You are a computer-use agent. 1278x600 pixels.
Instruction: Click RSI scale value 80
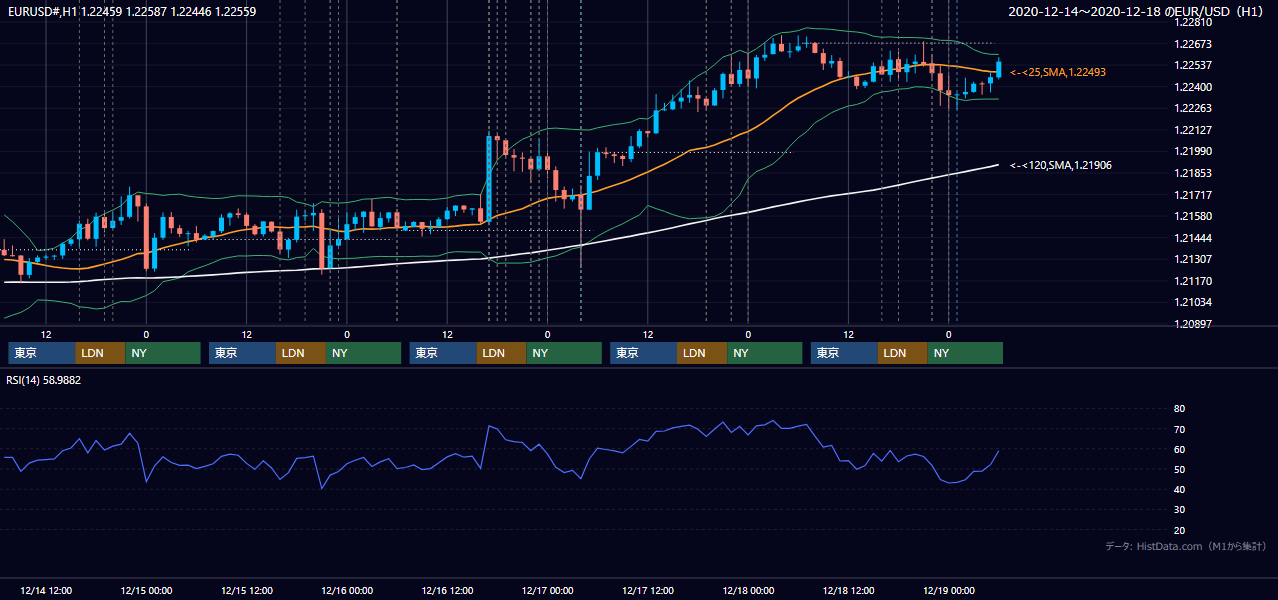click(1179, 409)
